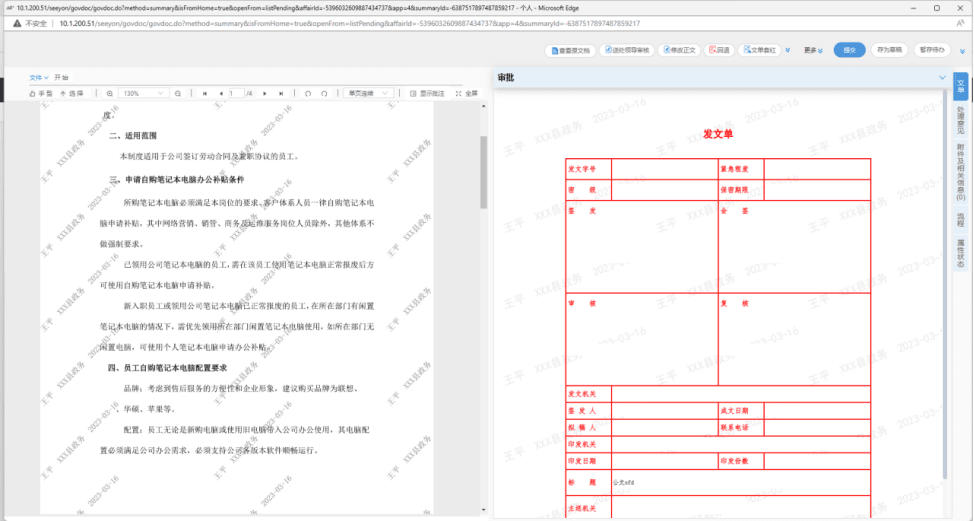
Task: Click heading 三、申请自购笔记本电脑办公补贴条件
Action: pos(177,179)
